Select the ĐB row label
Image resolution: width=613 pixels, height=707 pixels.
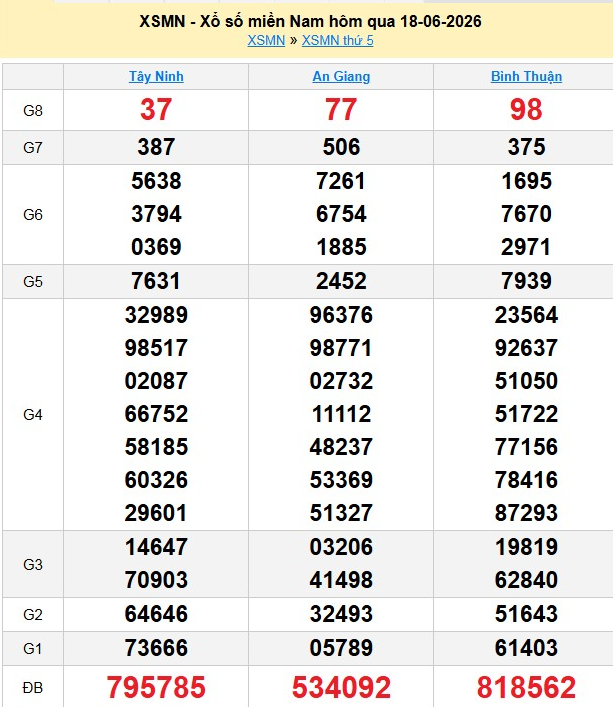33,688
